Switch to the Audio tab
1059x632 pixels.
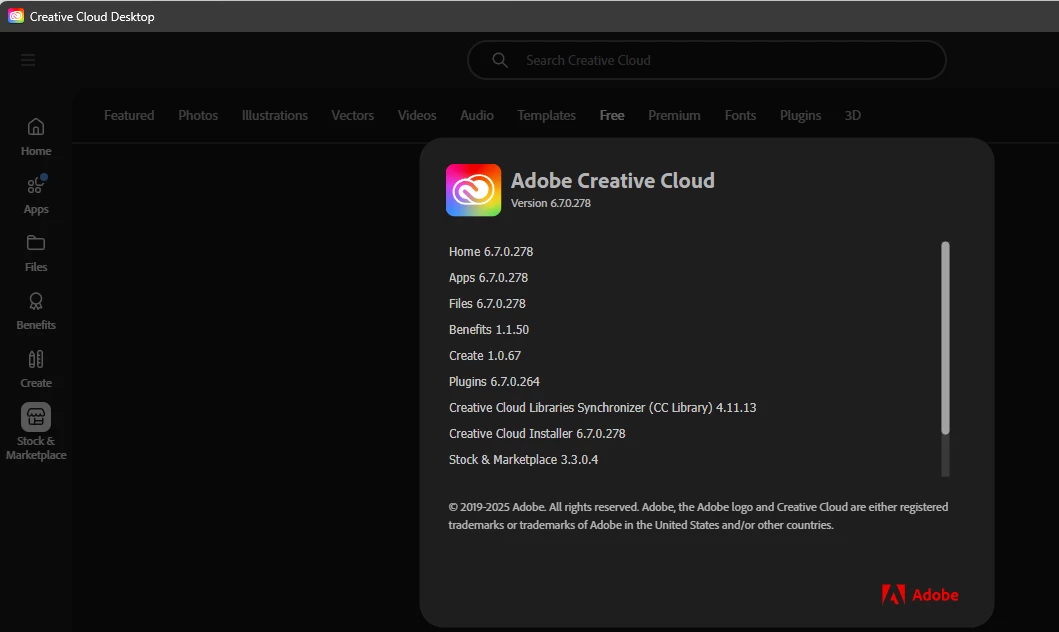coord(477,115)
